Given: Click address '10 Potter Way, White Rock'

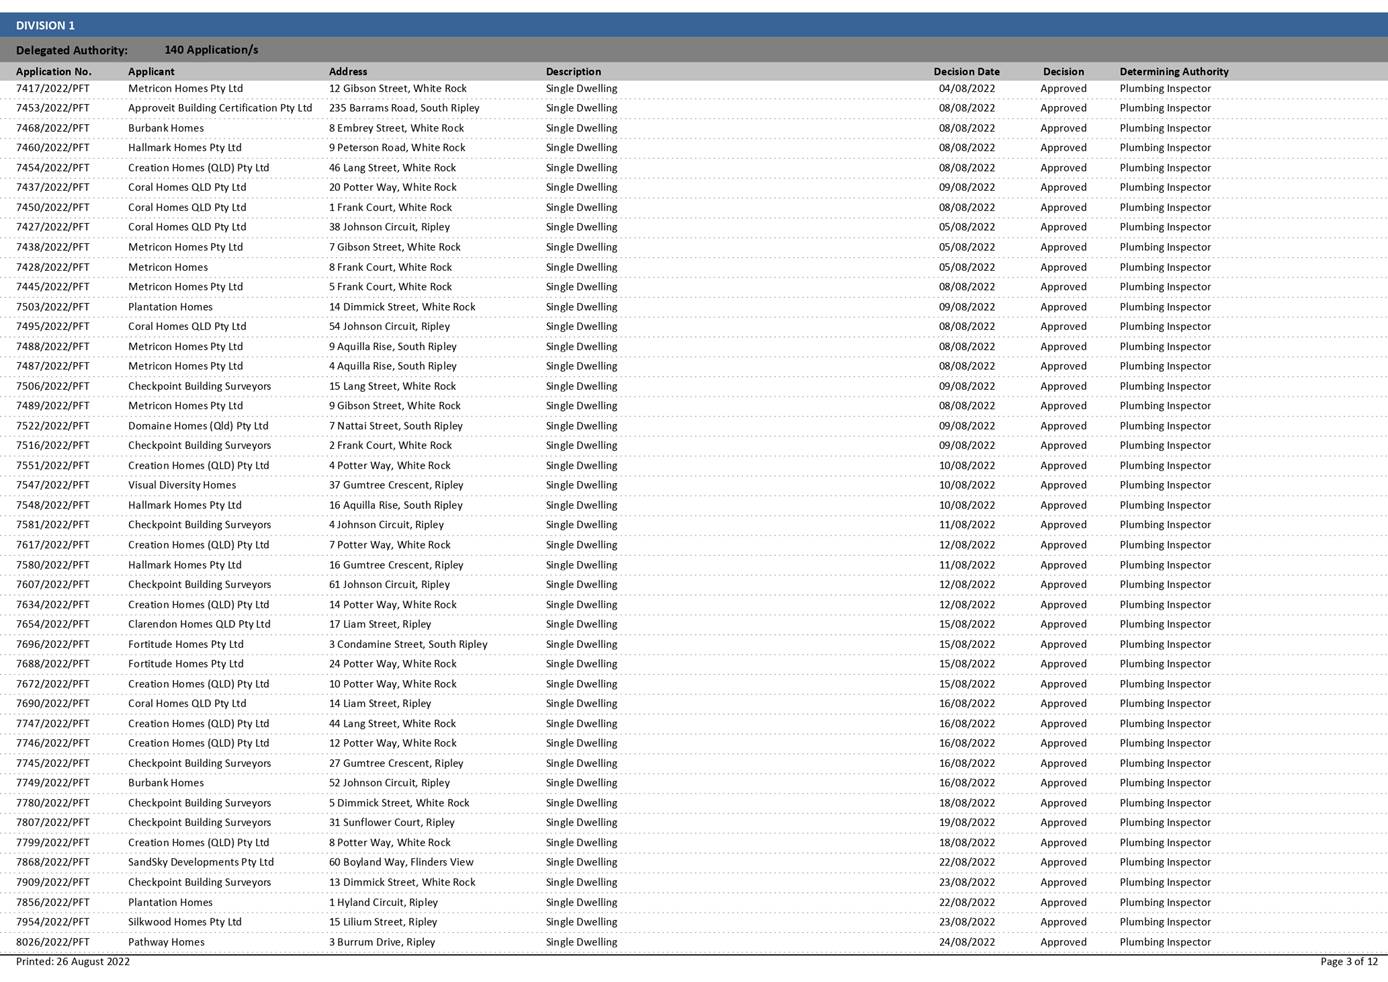Looking at the screenshot, I should coord(393,684).
